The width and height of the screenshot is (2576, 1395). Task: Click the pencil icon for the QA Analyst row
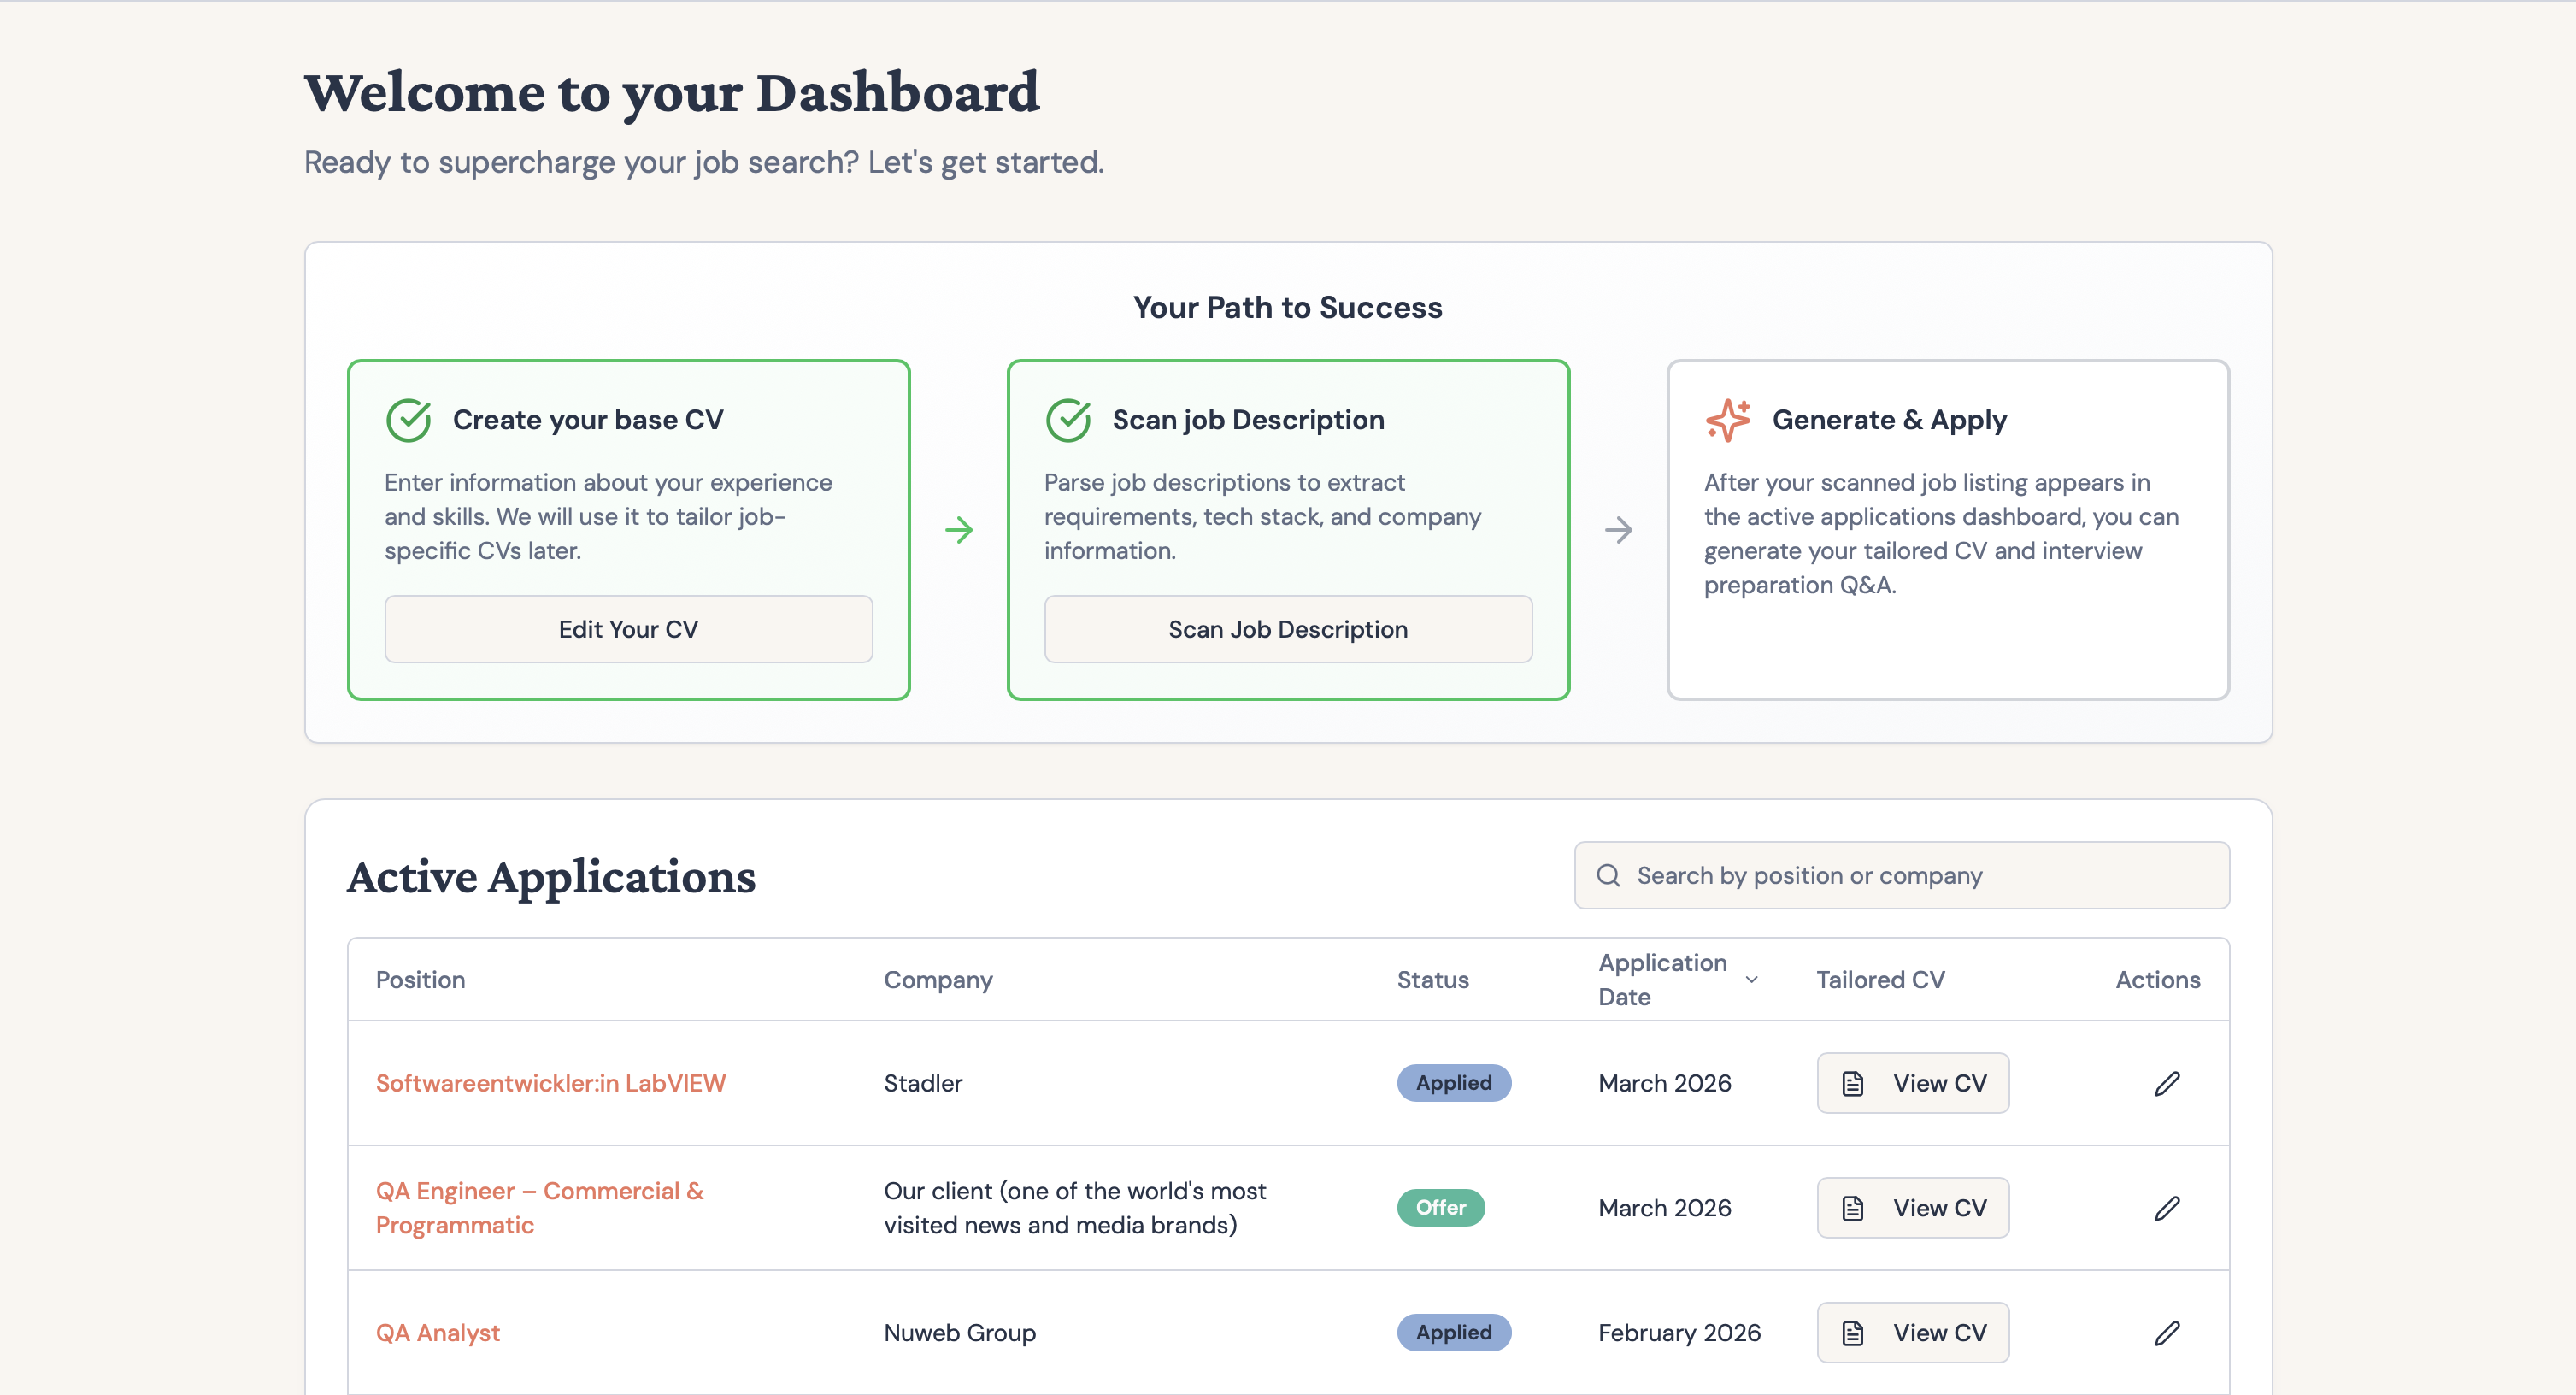point(2167,1332)
